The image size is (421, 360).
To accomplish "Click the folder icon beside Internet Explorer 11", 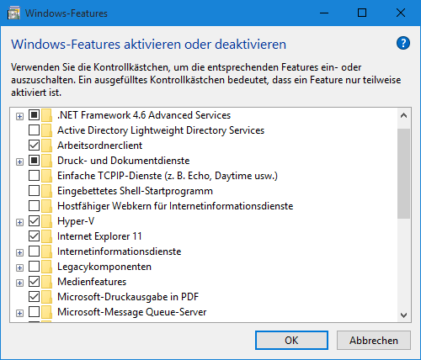I will click(47, 236).
